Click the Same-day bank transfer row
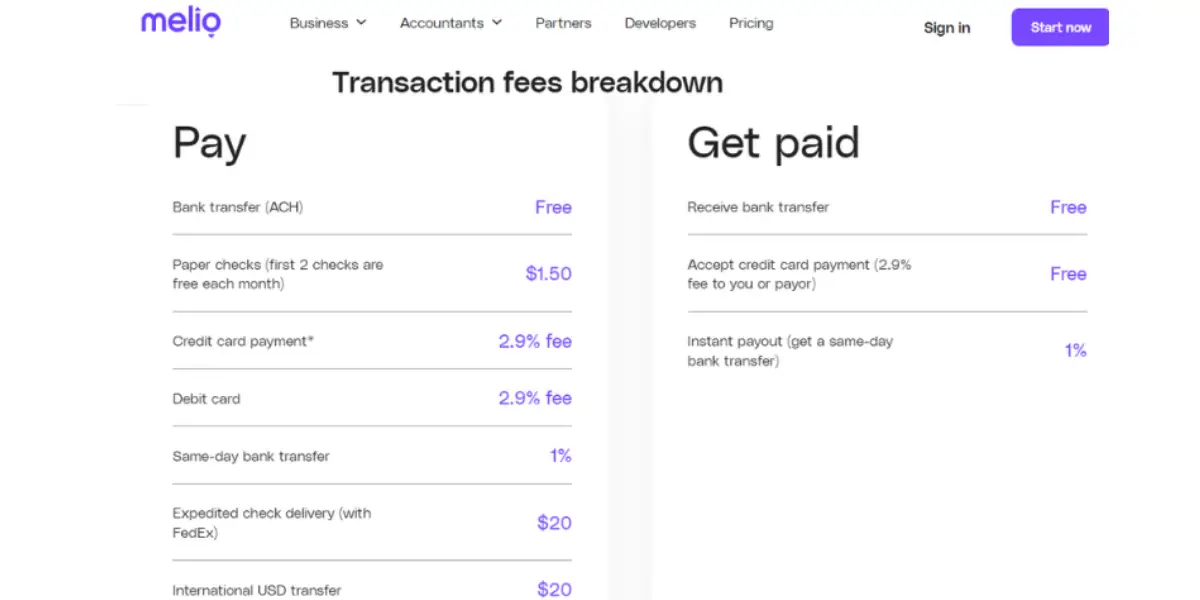Viewport: 1200px width, 600px height. [x=372, y=456]
